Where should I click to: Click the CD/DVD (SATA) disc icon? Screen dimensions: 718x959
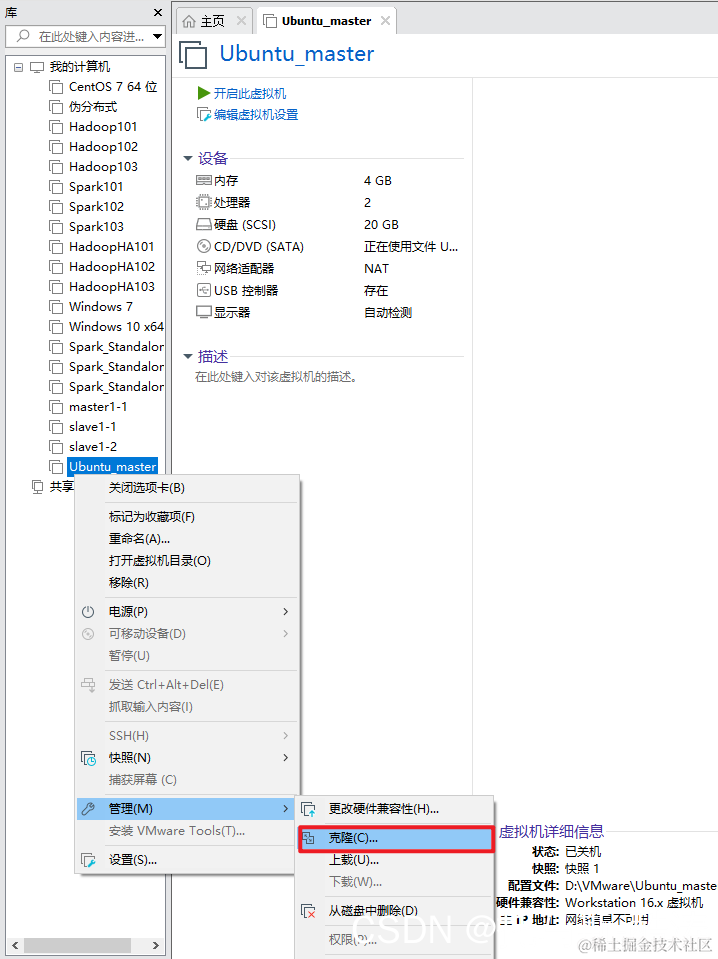[203, 246]
